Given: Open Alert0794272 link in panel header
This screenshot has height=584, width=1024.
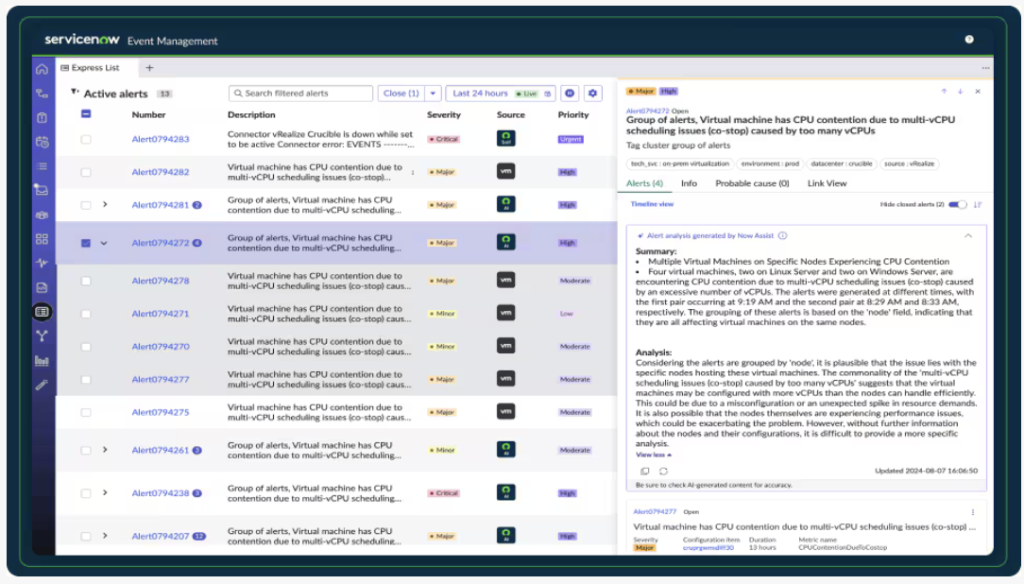Looking at the screenshot, I should 647,111.
